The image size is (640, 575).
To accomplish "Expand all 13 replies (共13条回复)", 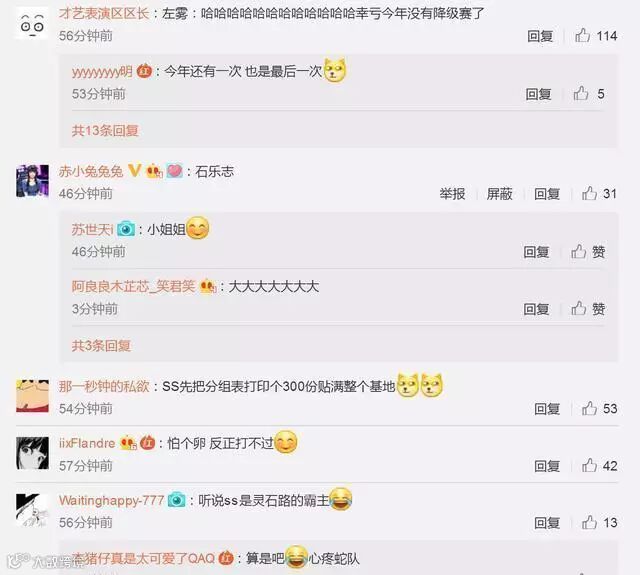I will 105,131.
